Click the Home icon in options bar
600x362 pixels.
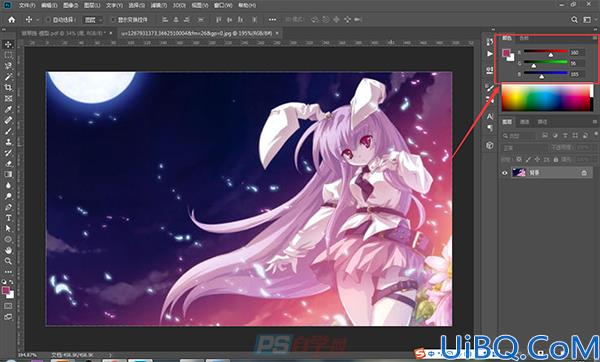coord(12,20)
